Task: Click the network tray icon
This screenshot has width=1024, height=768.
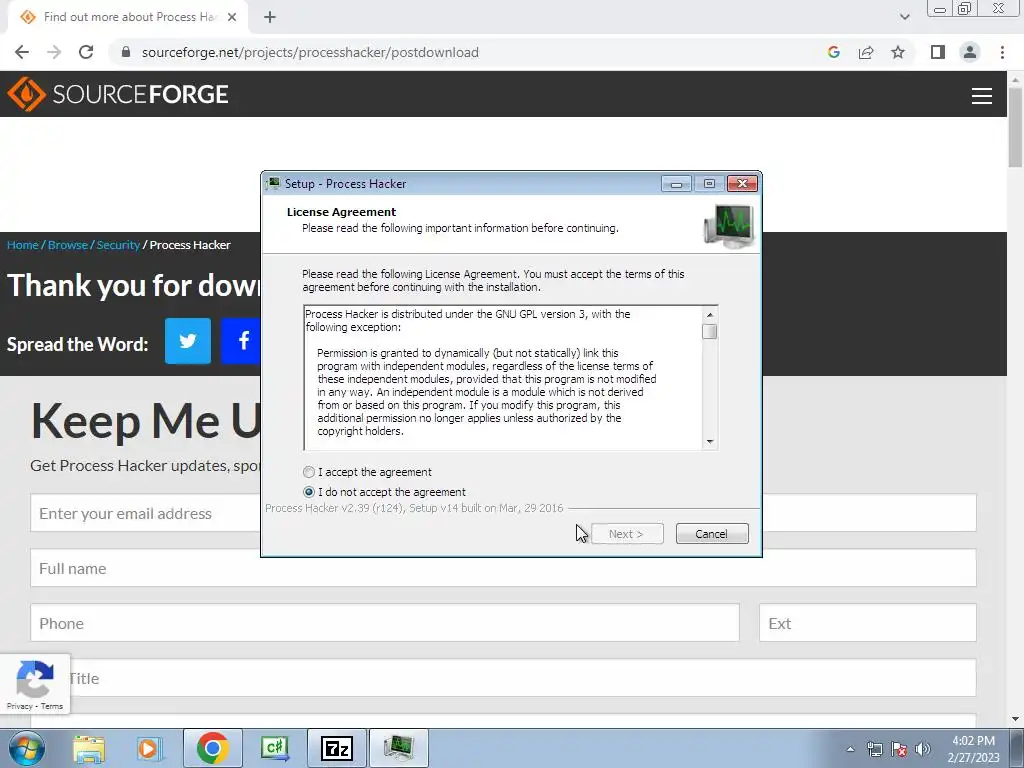Action: pyautogui.click(x=874, y=749)
